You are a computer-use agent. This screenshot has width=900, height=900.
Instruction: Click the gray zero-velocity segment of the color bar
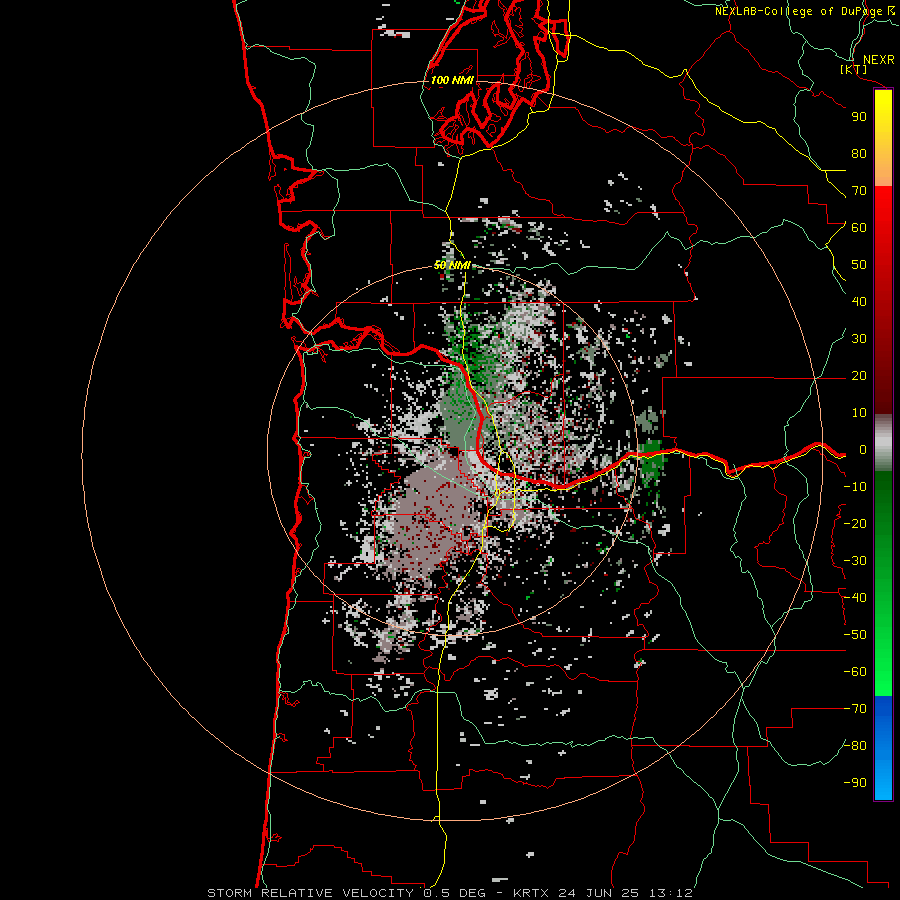[883, 442]
